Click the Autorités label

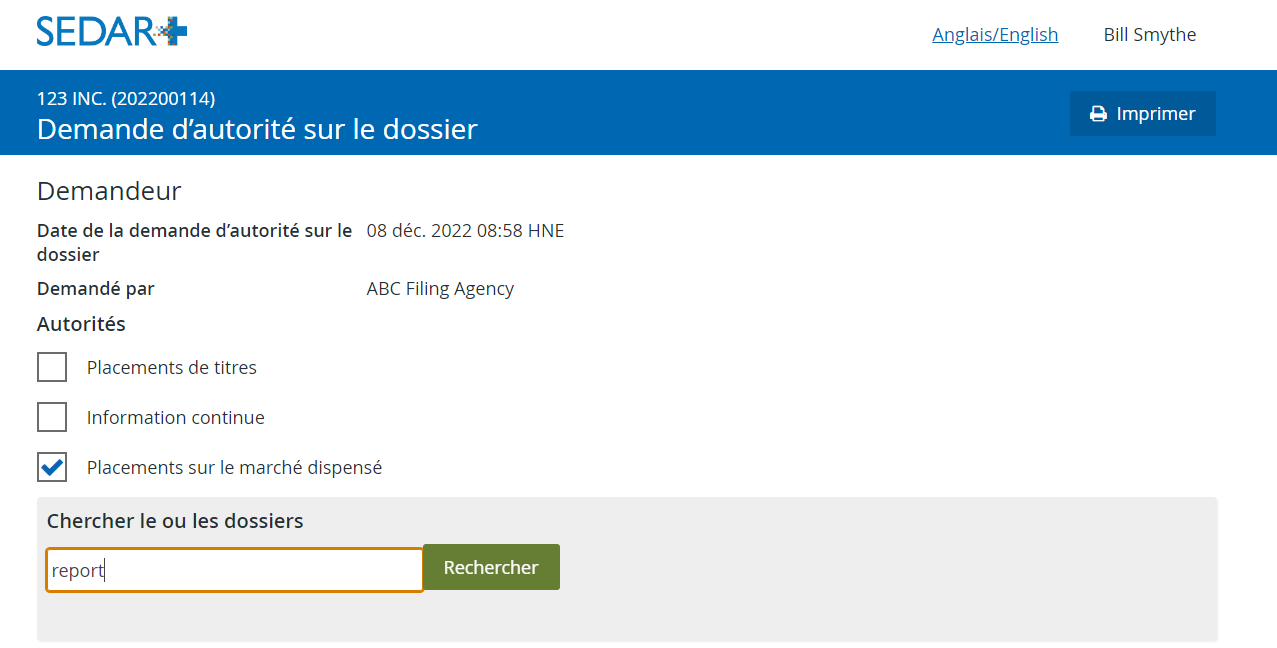[81, 324]
